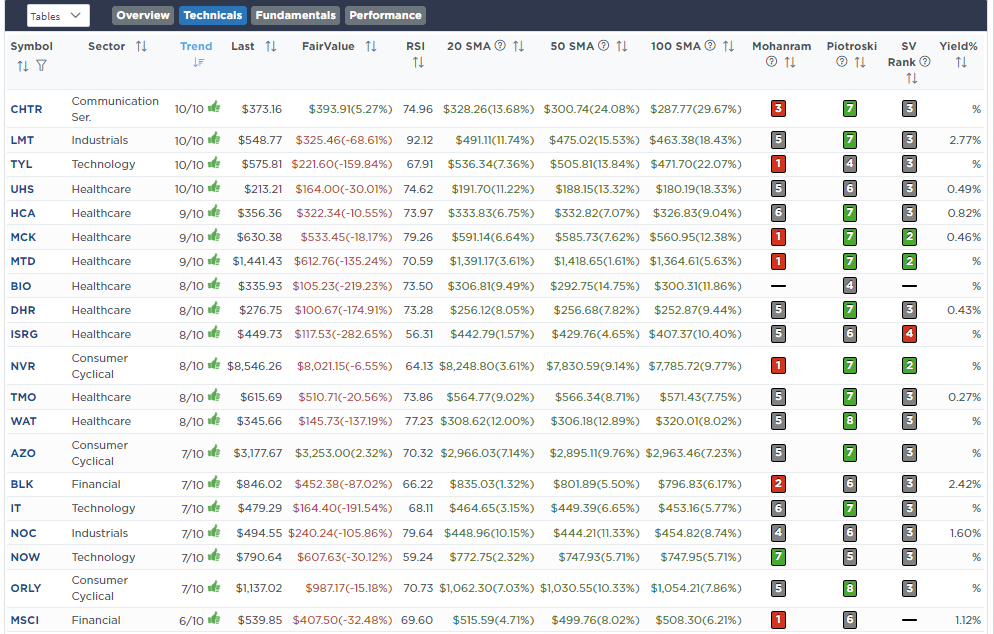Screen dimensions: 994x634
Task: Sort by SV Rank column
Action: click(912, 79)
